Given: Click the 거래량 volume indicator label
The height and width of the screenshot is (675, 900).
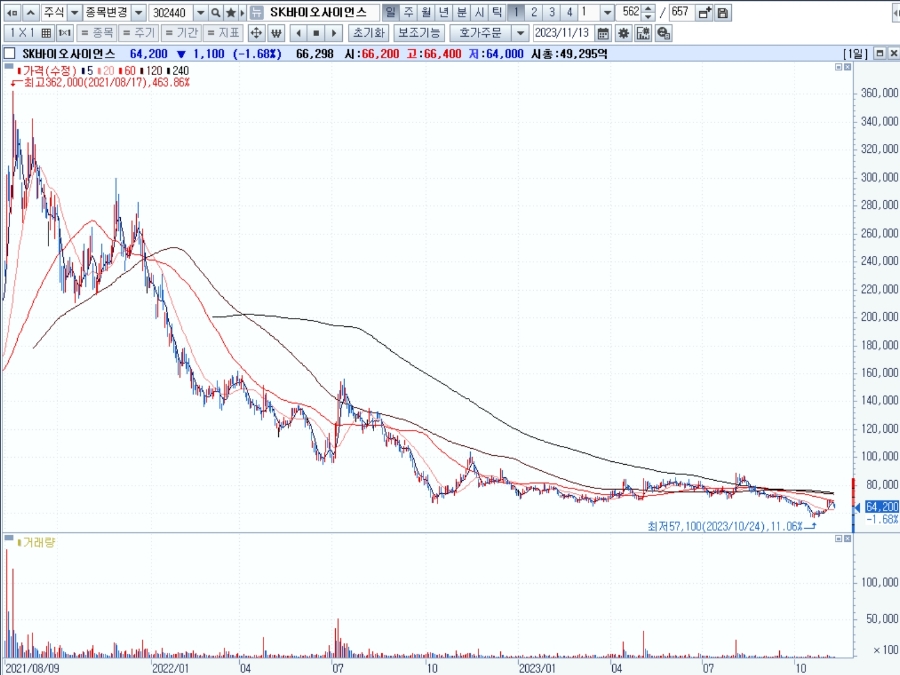Looking at the screenshot, I should click(x=38, y=542).
